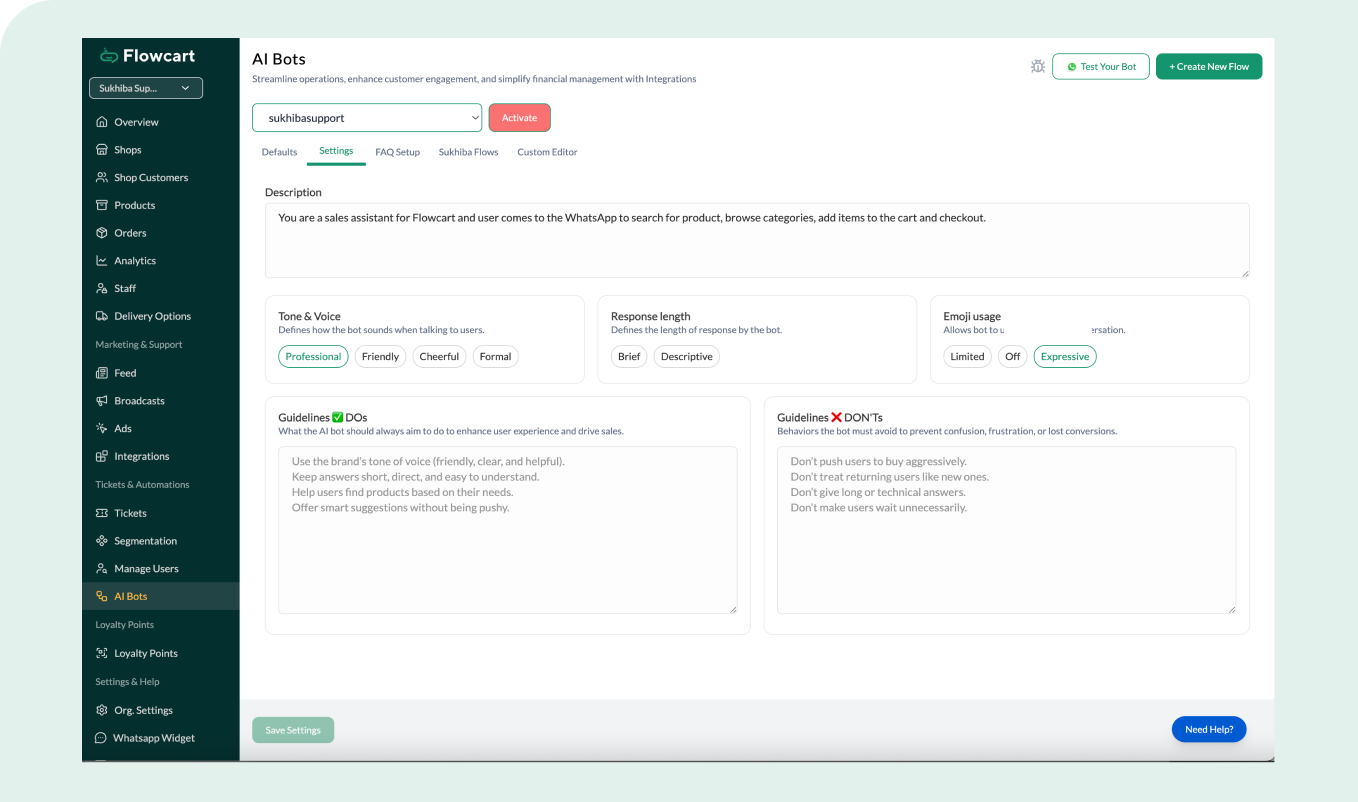The height and width of the screenshot is (802, 1358).
Task: Click the Segmentation icon
Action: pyautogui.click(x=101, y=541)
